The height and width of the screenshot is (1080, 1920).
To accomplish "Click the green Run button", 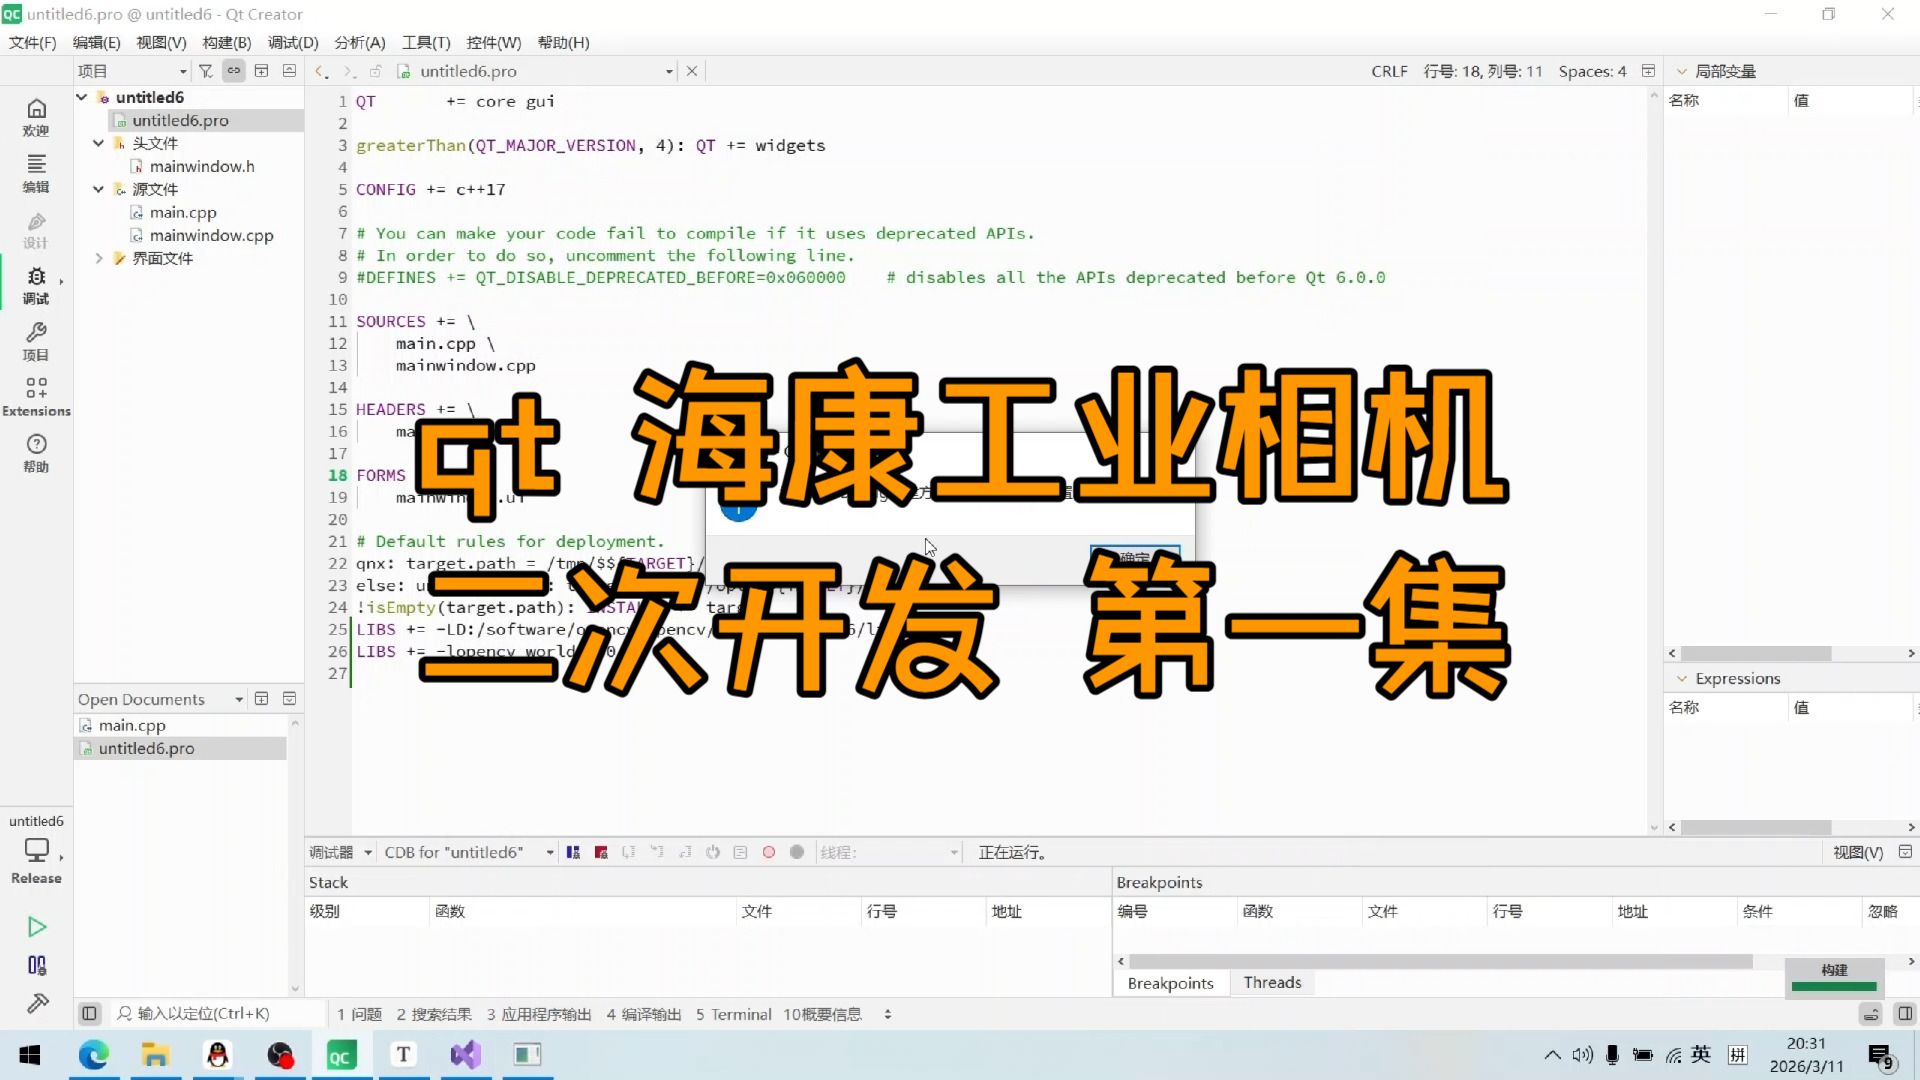I will (37, 927).
